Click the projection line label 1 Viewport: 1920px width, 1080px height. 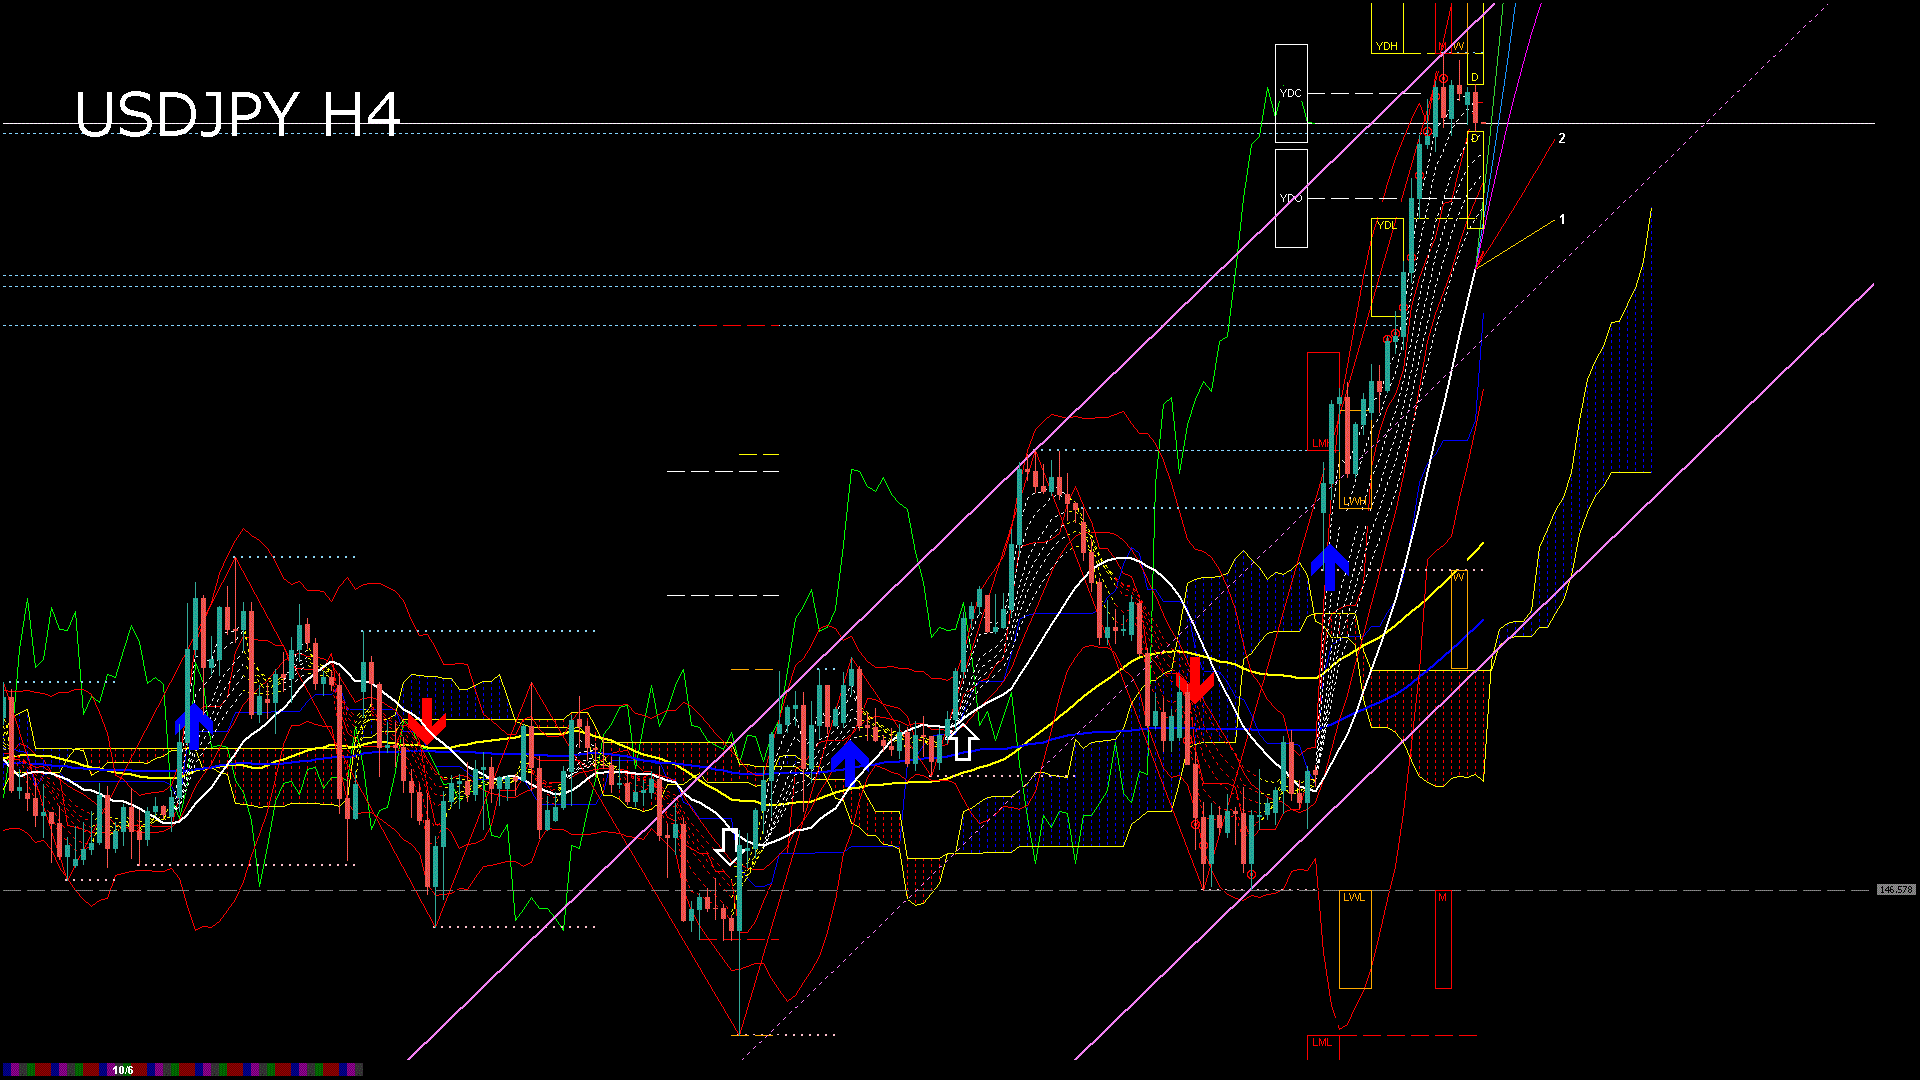(1562, 219)
